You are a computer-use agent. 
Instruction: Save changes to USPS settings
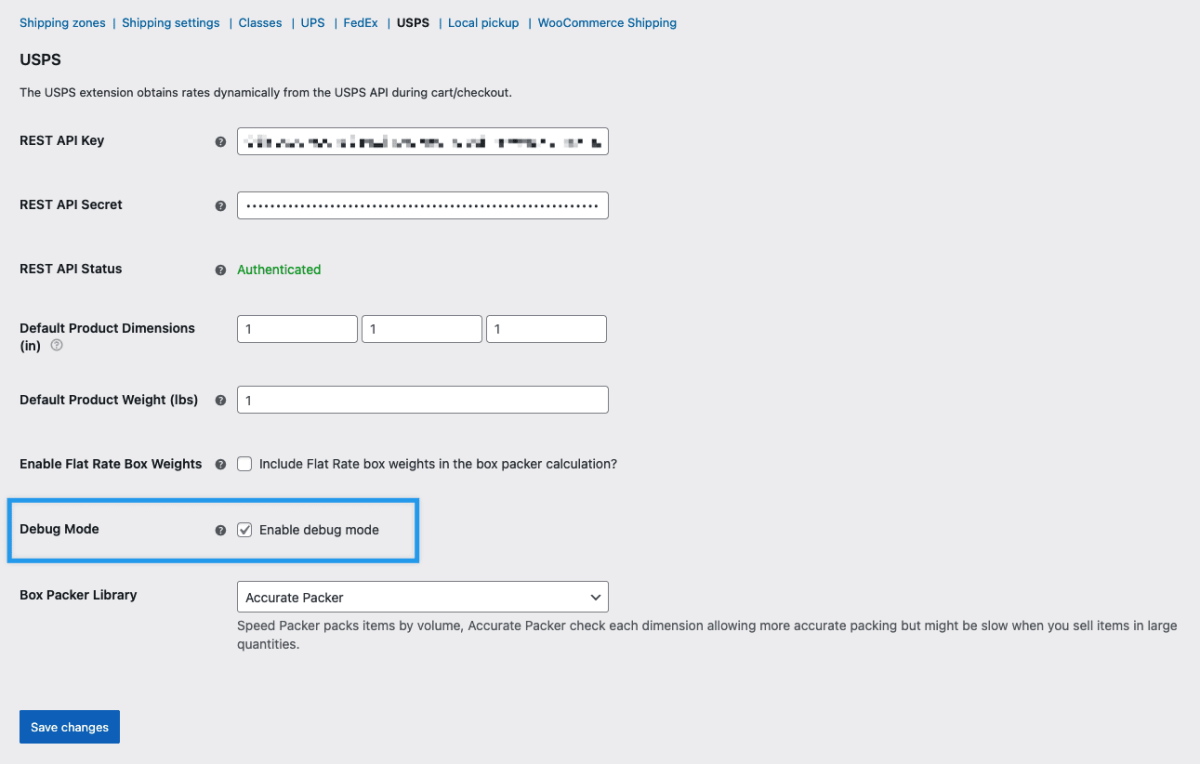[69, 727]
